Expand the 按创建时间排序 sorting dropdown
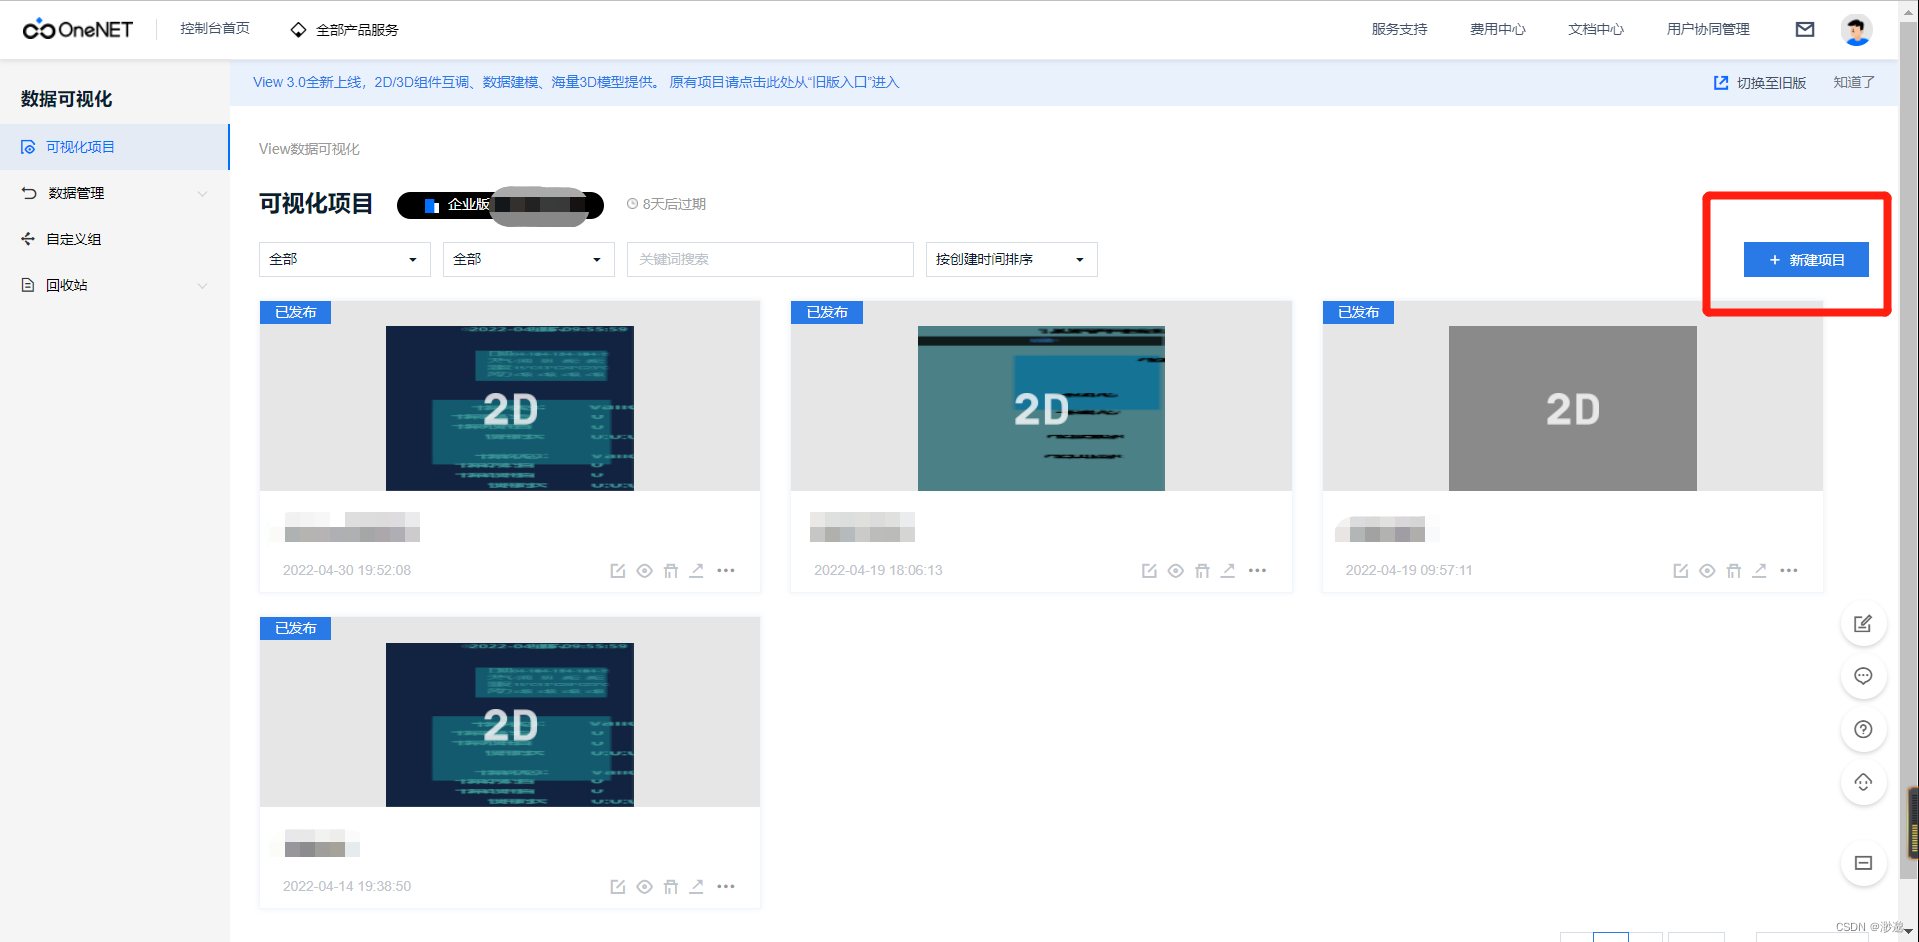Image resolution: width=1919 pixels, height=942 pixels. tap(1010, 259)
